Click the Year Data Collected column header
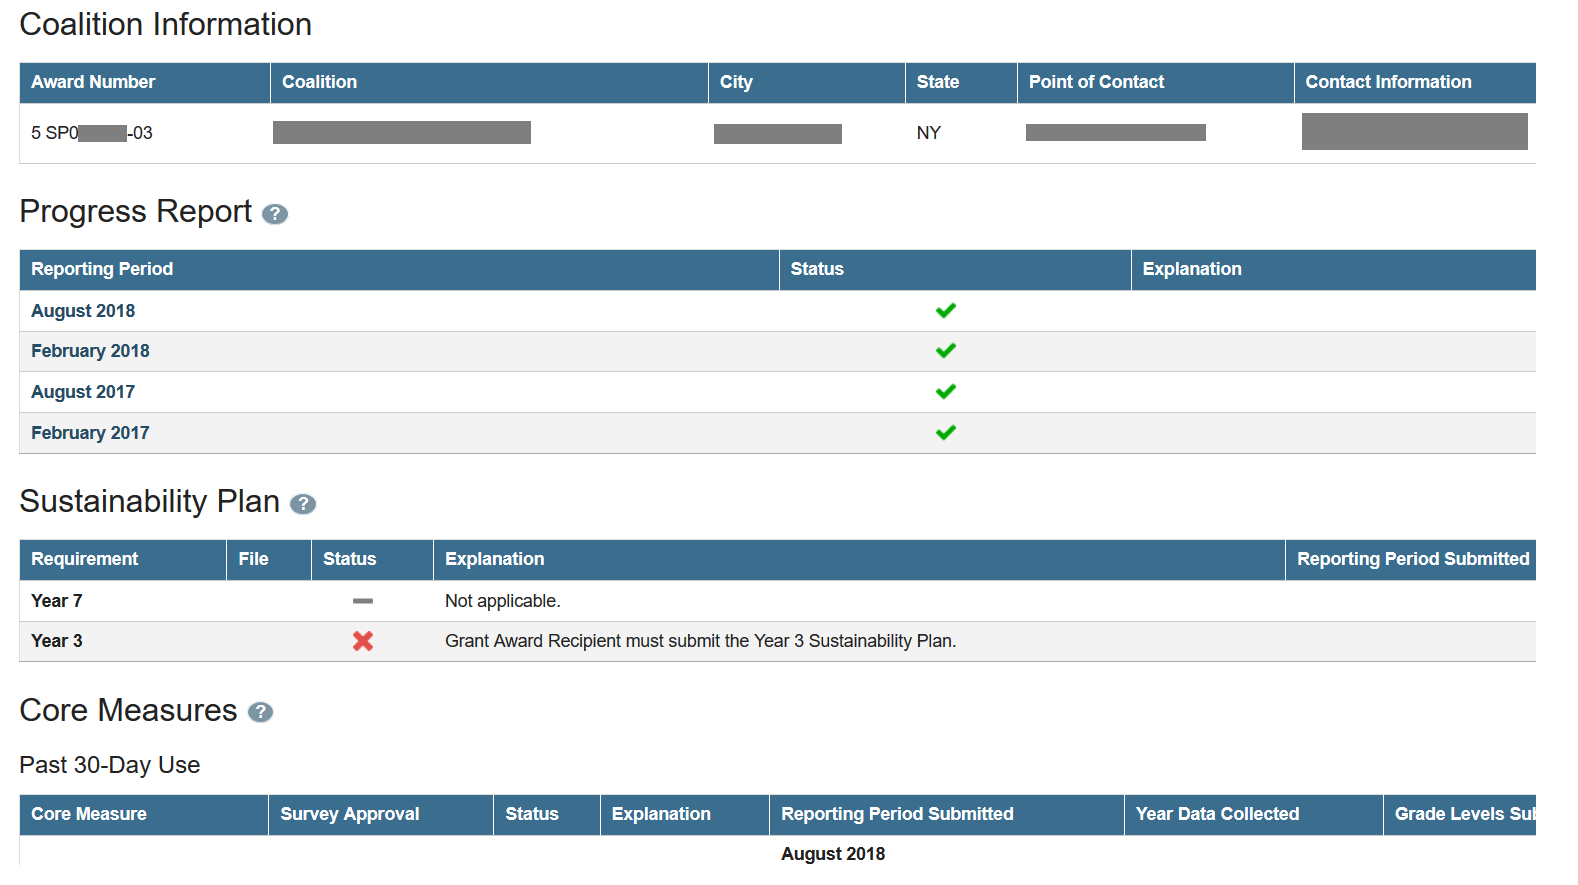The image size is (1578, 885). pos(1217,814)
